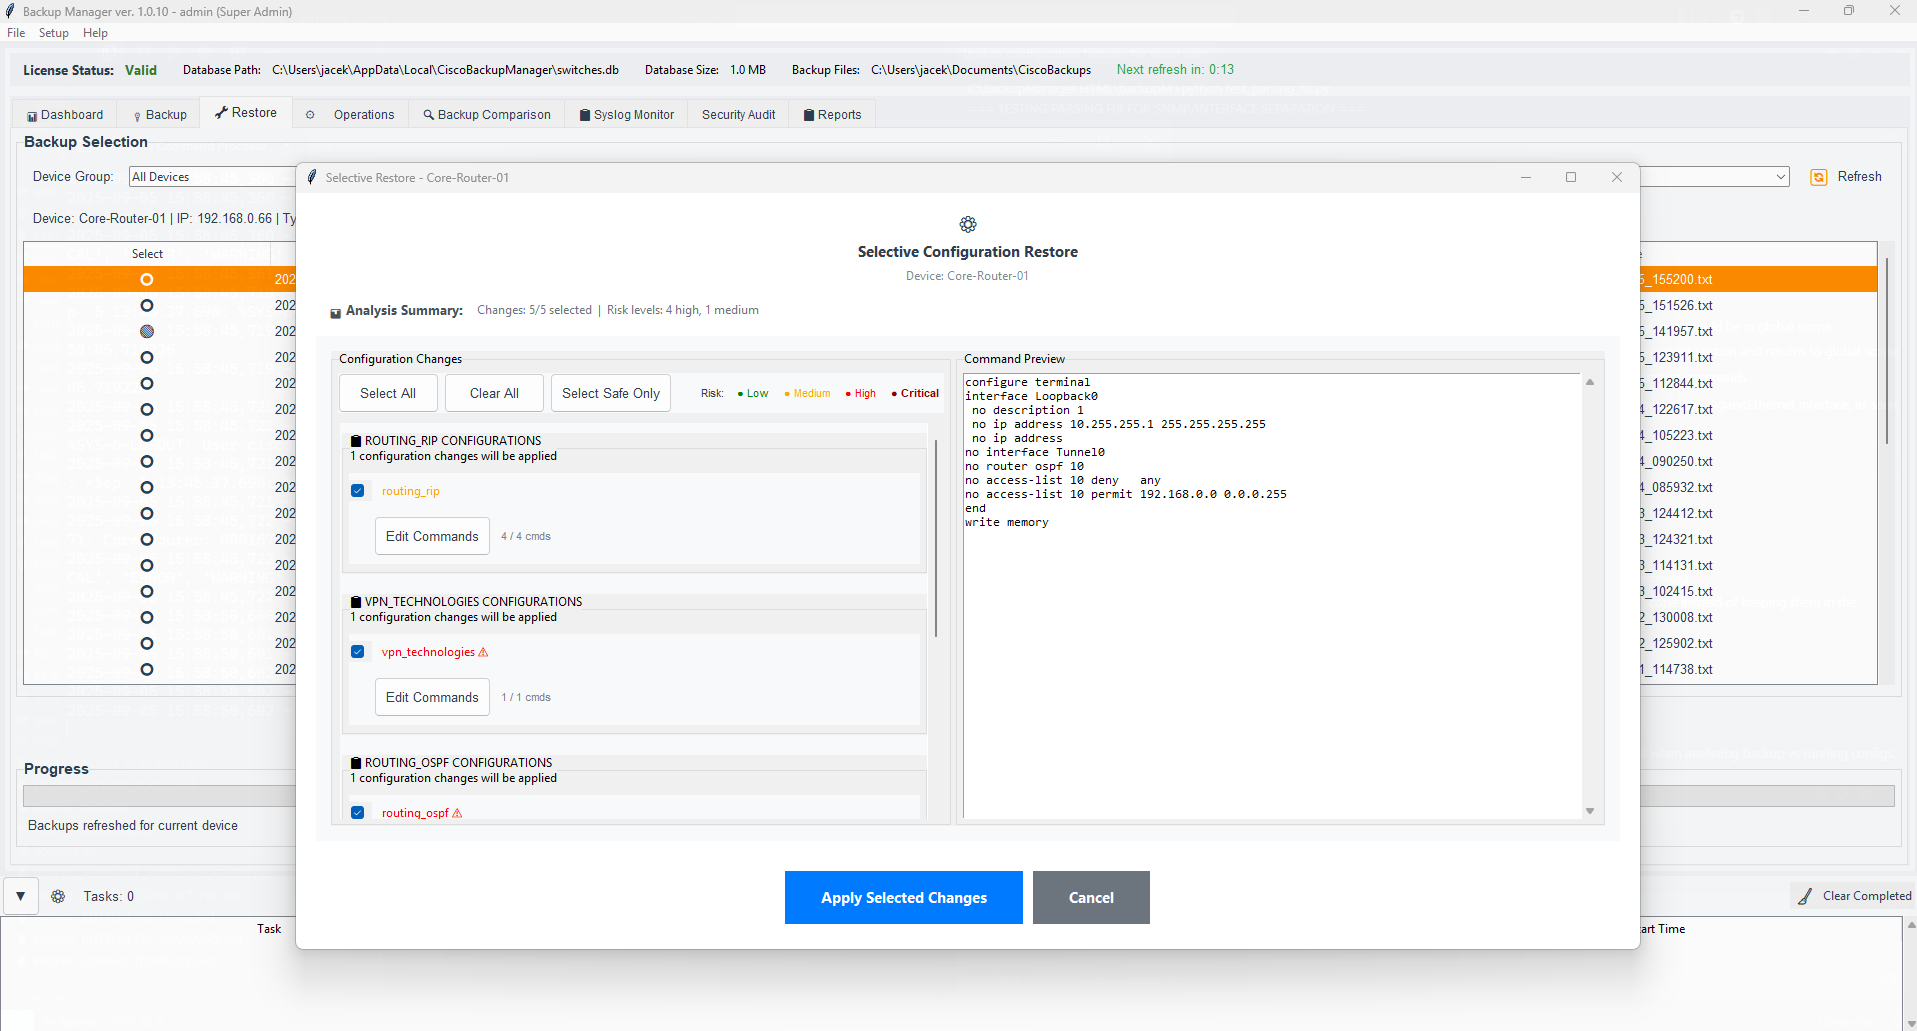Select radio for backup row _155200.txt
Screen dimensions: 1917x1031
click(147, 279)
